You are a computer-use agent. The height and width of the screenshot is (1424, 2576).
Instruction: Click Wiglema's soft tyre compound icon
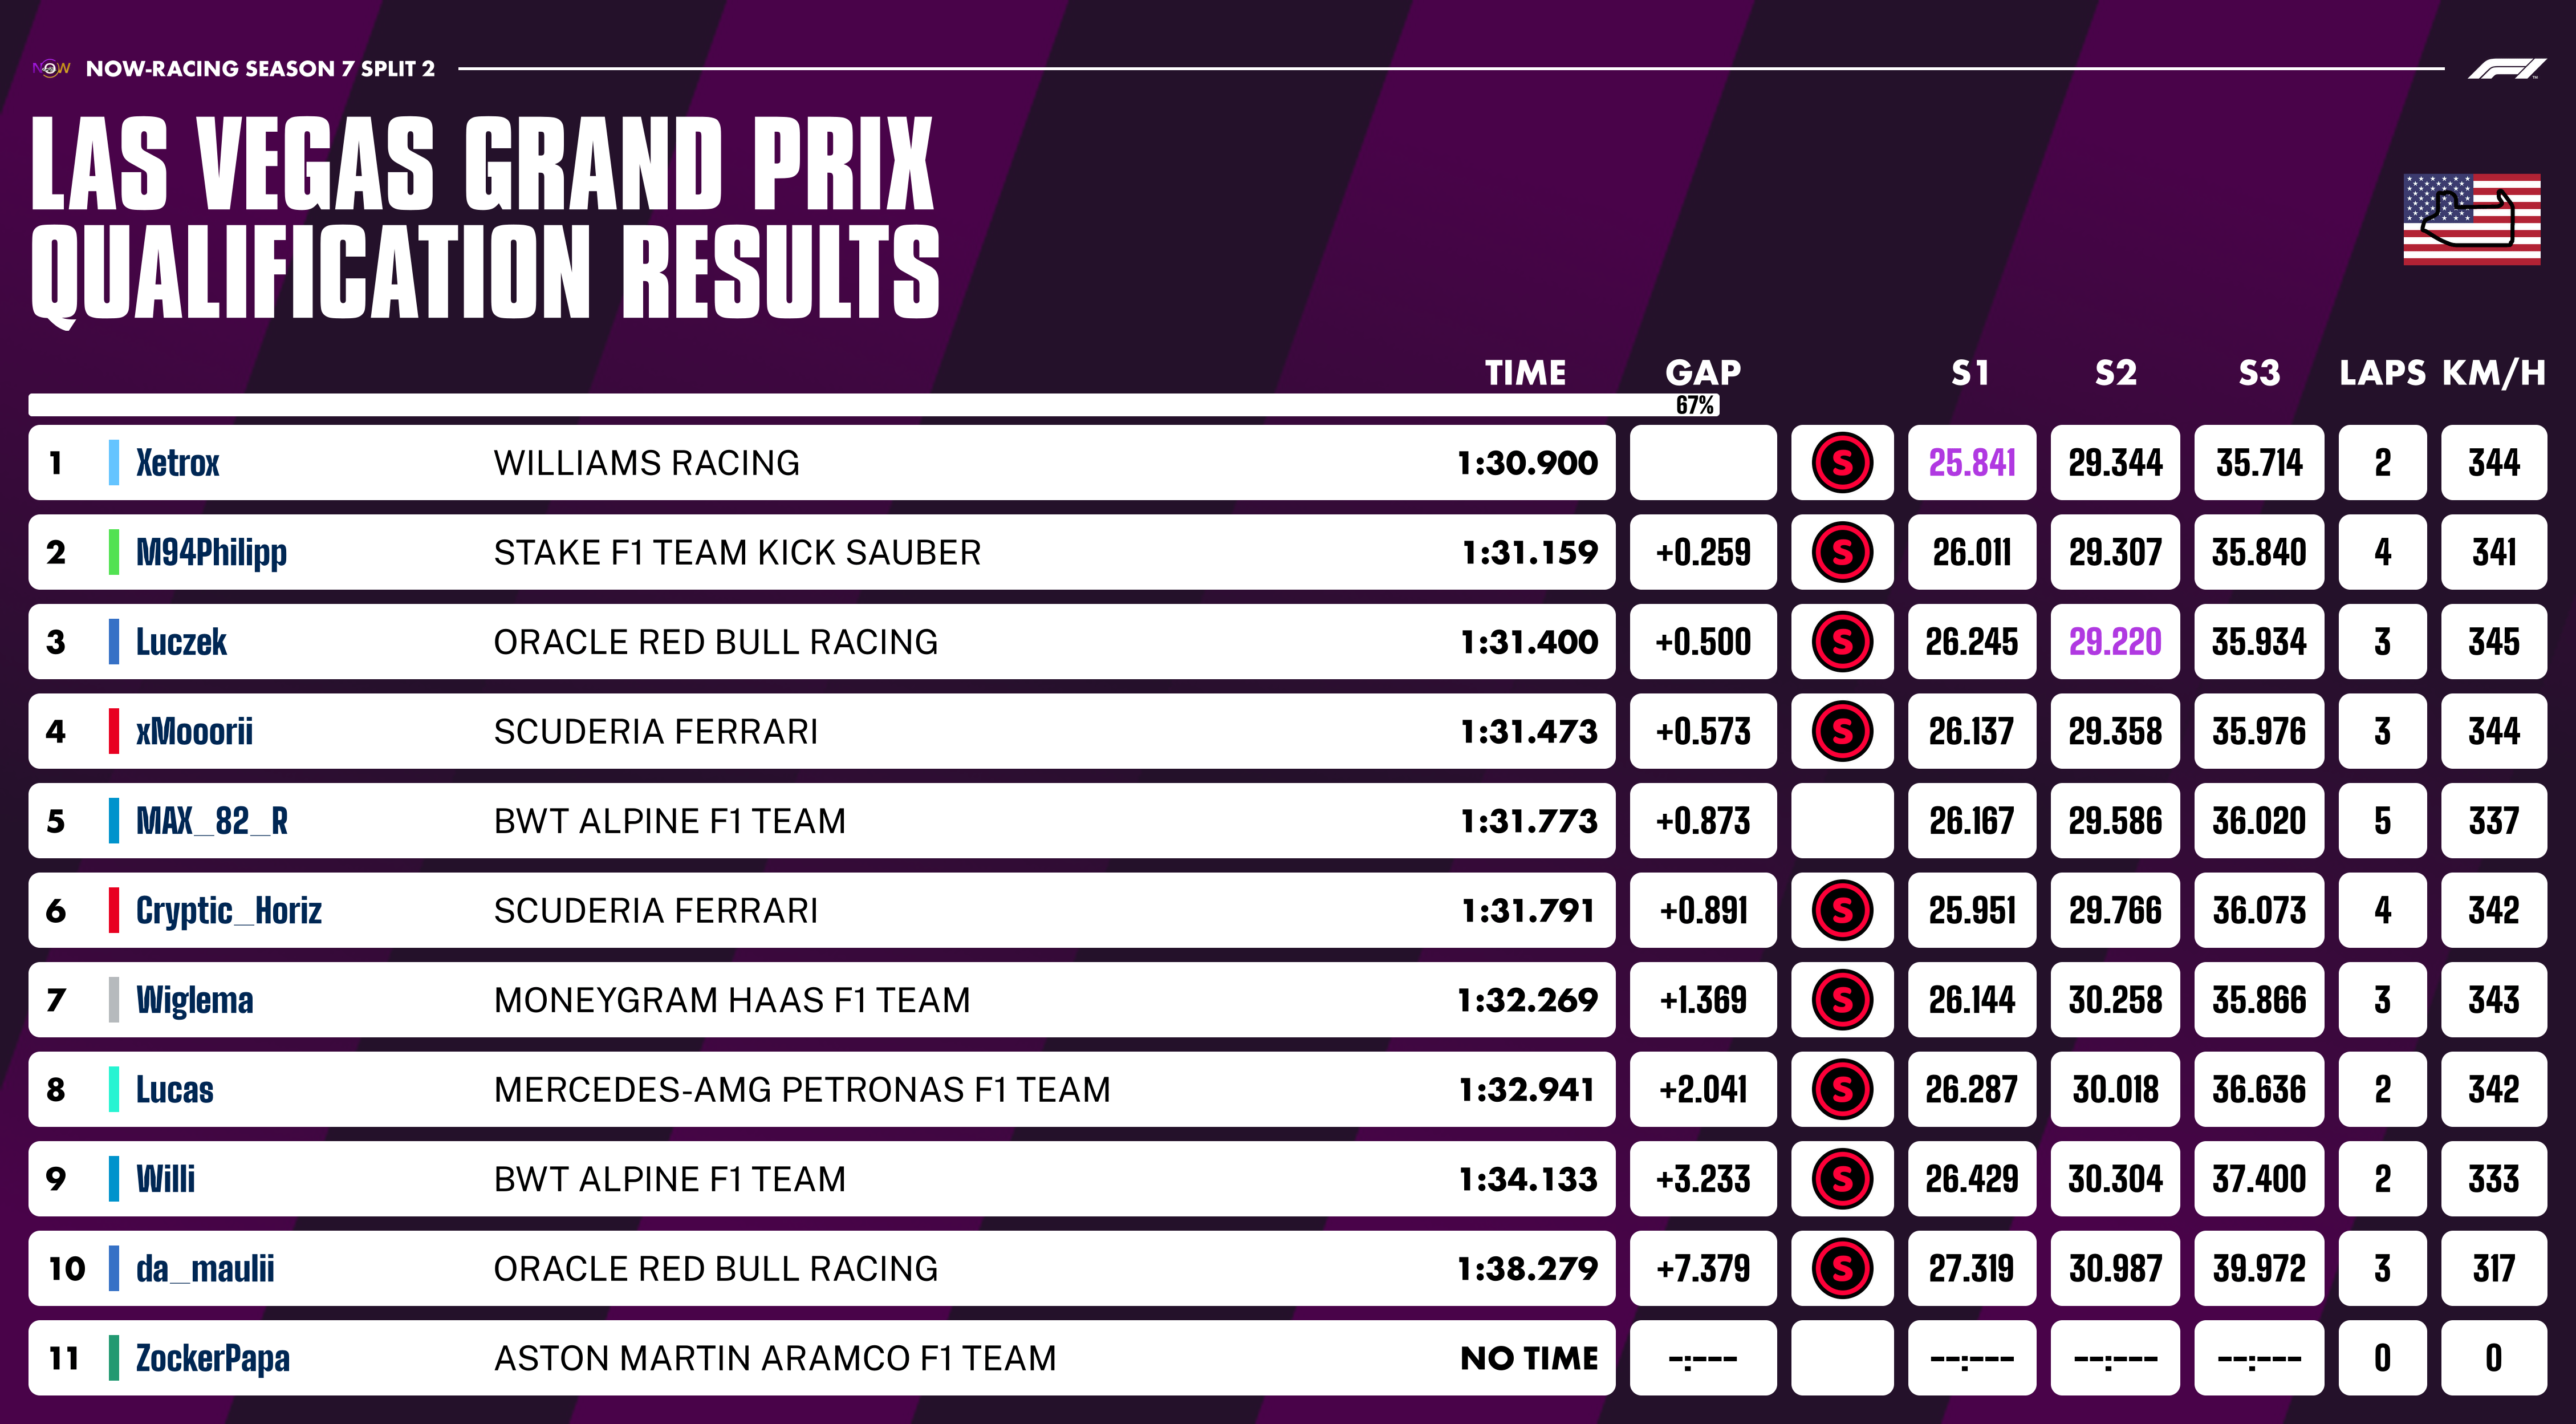[x=1842, y=1000]
